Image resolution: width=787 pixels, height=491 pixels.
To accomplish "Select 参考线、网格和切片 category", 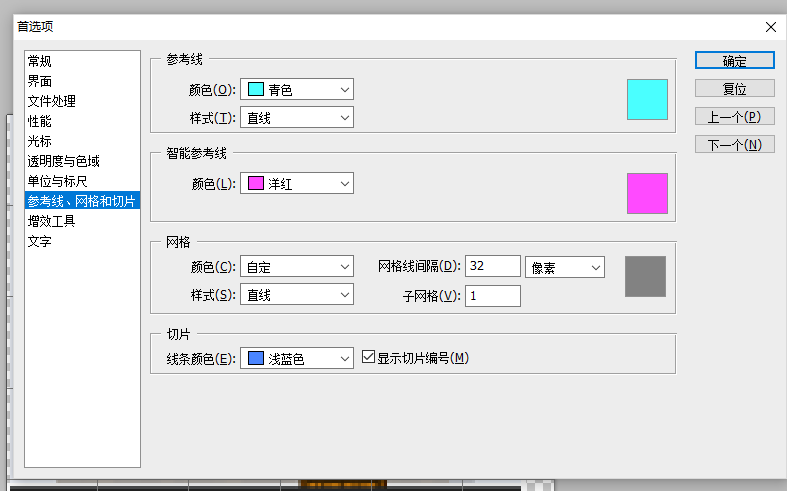I will (x=82, y=201).
